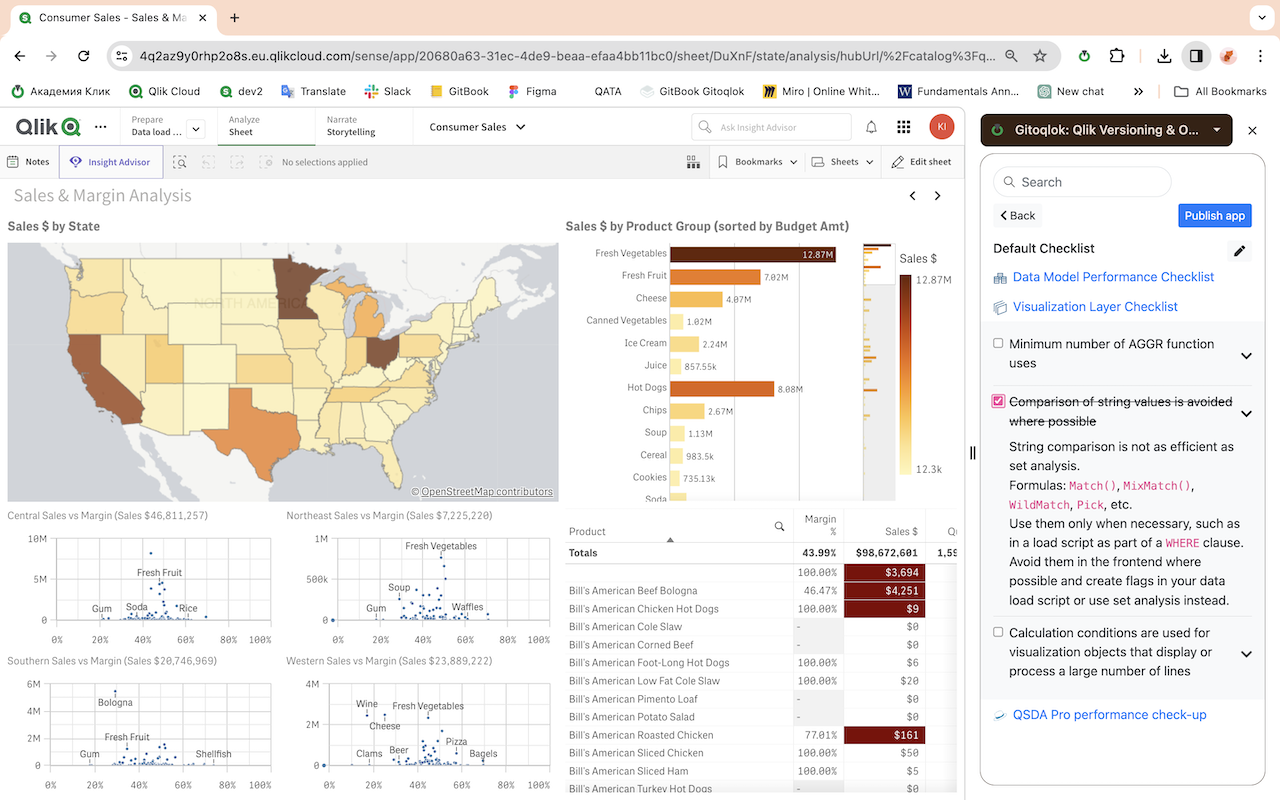Go to the next sheet arrow
Screen dimensions: 1280x800
[937, 196]
